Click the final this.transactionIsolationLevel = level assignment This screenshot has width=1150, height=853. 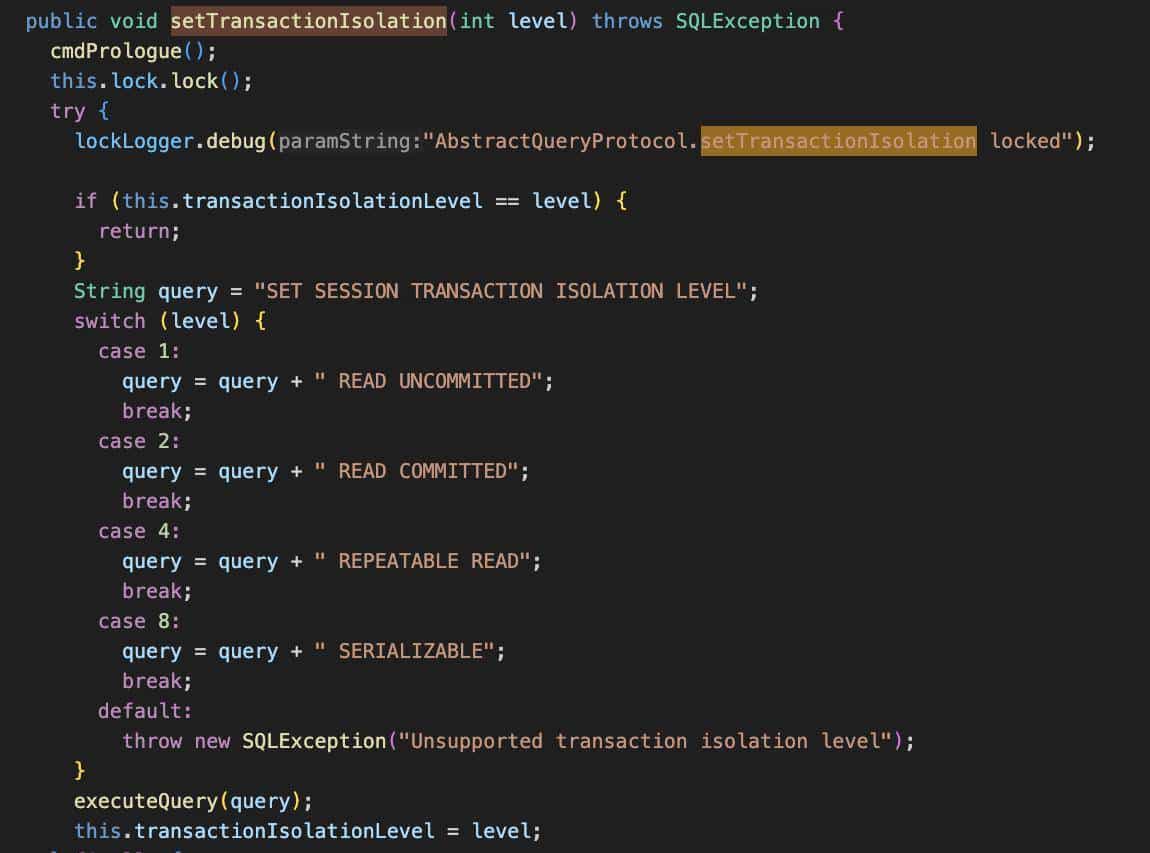click(x=307, y=831)
